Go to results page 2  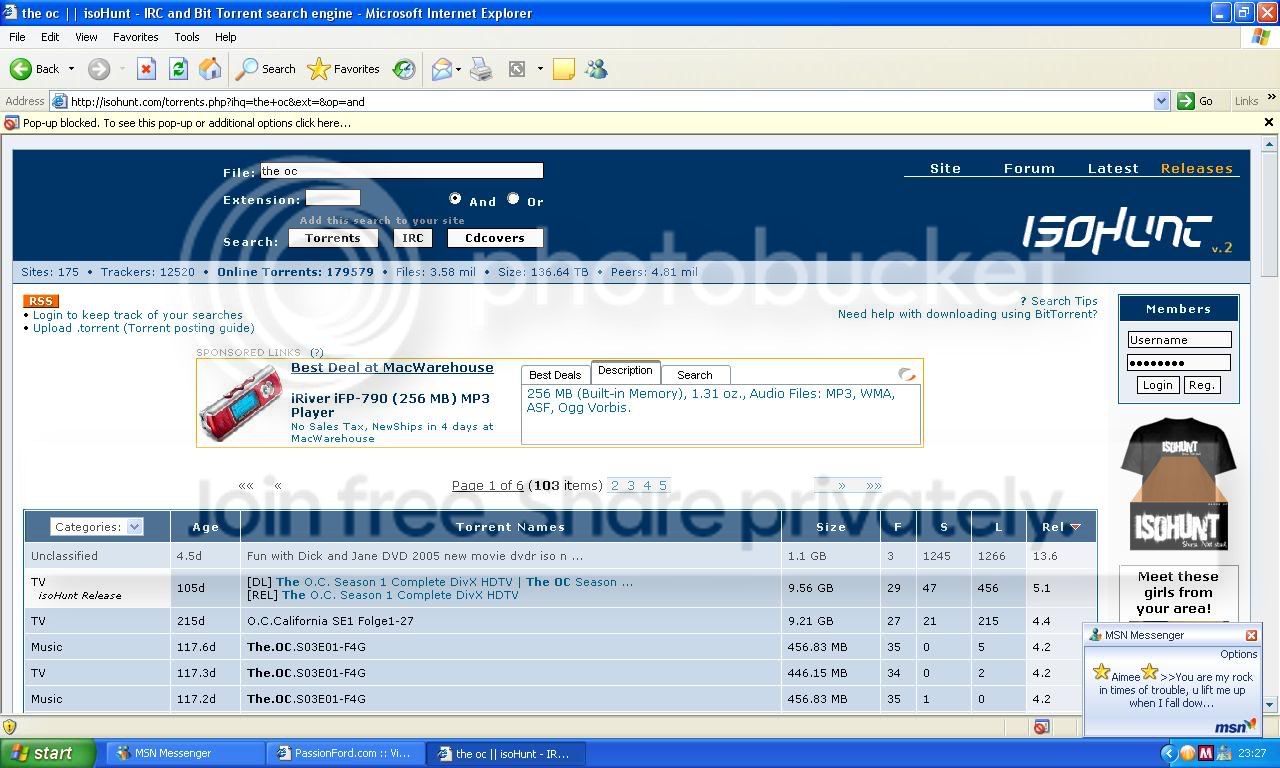point(615,486)
